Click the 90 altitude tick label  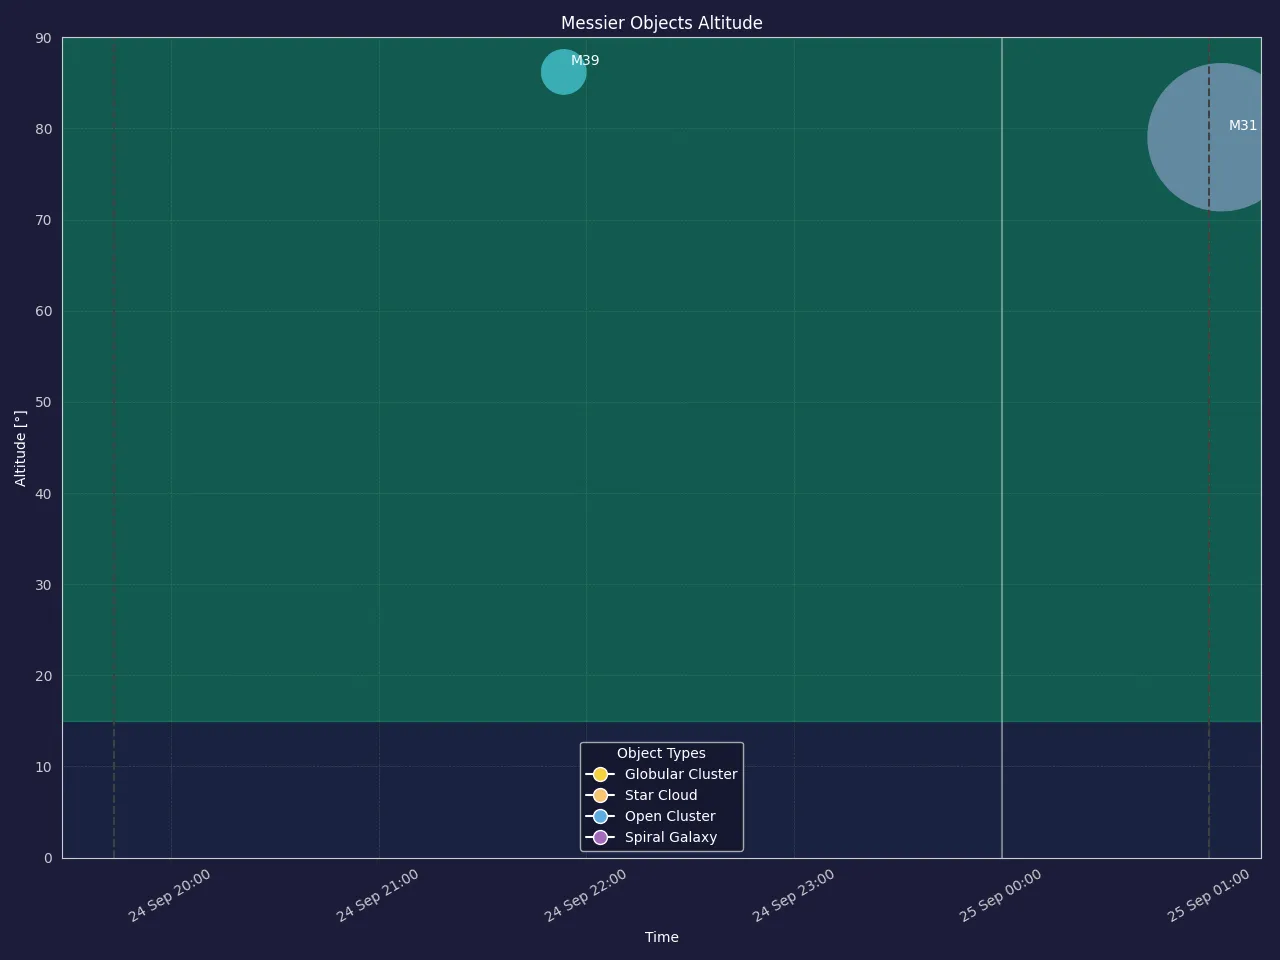(x=43, y=38)
